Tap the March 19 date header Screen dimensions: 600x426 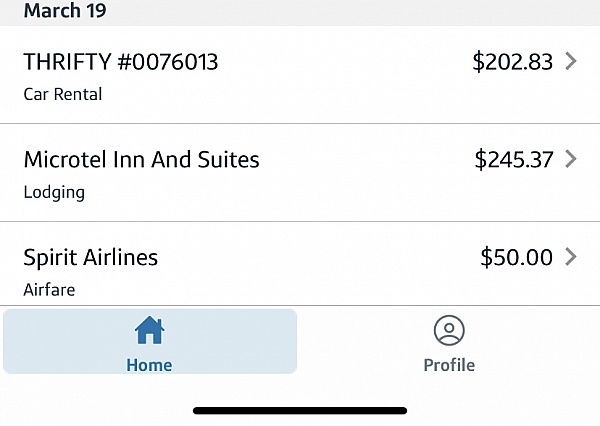65,10
